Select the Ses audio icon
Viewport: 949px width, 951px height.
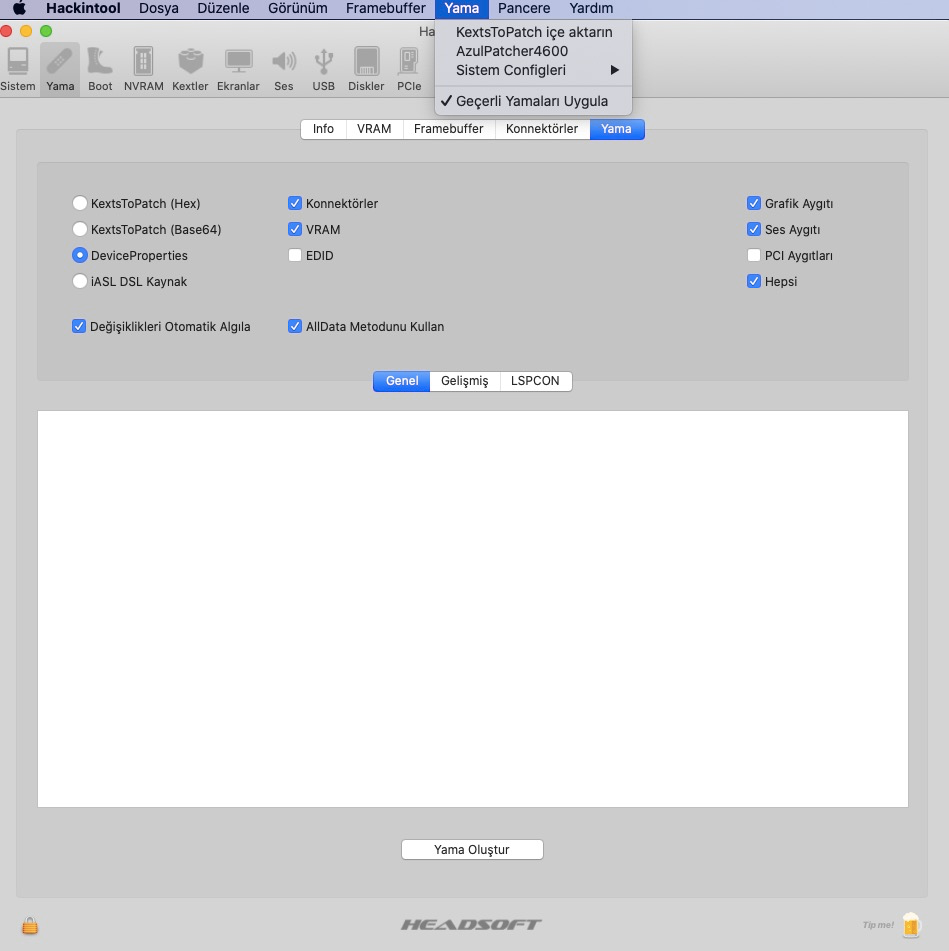pyautogui.click(x=284, y=68)
